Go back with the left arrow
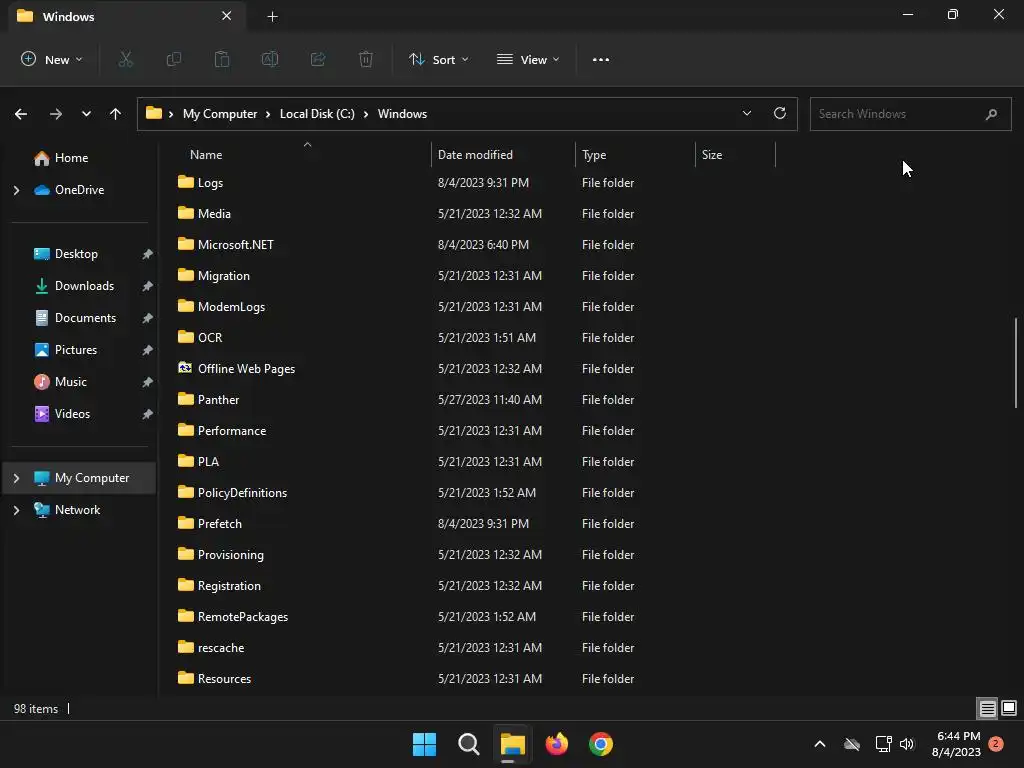 point(21,114)
